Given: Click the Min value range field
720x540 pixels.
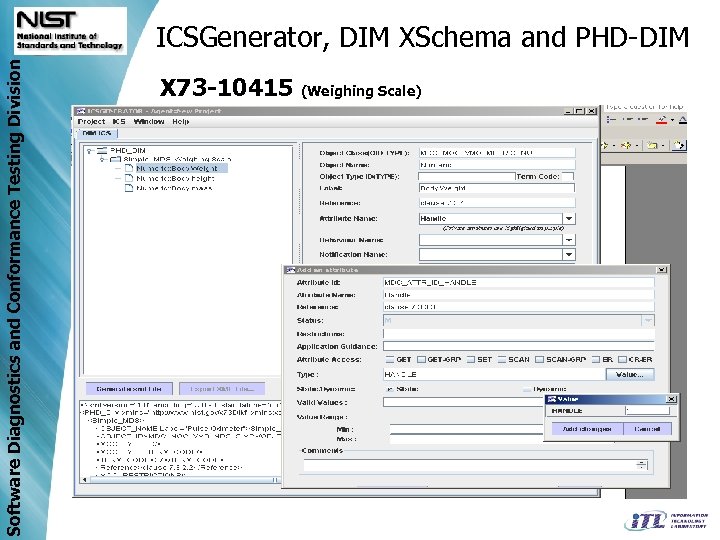Looking at the screenshot, I should [467, 429].
